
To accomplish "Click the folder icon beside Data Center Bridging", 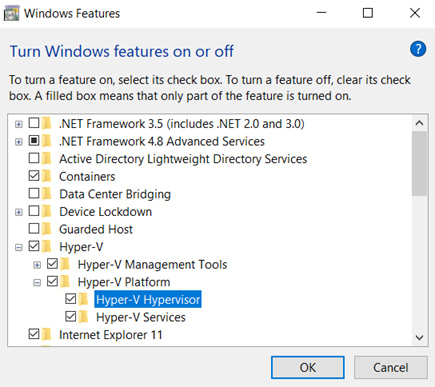I will click(47, 194).
